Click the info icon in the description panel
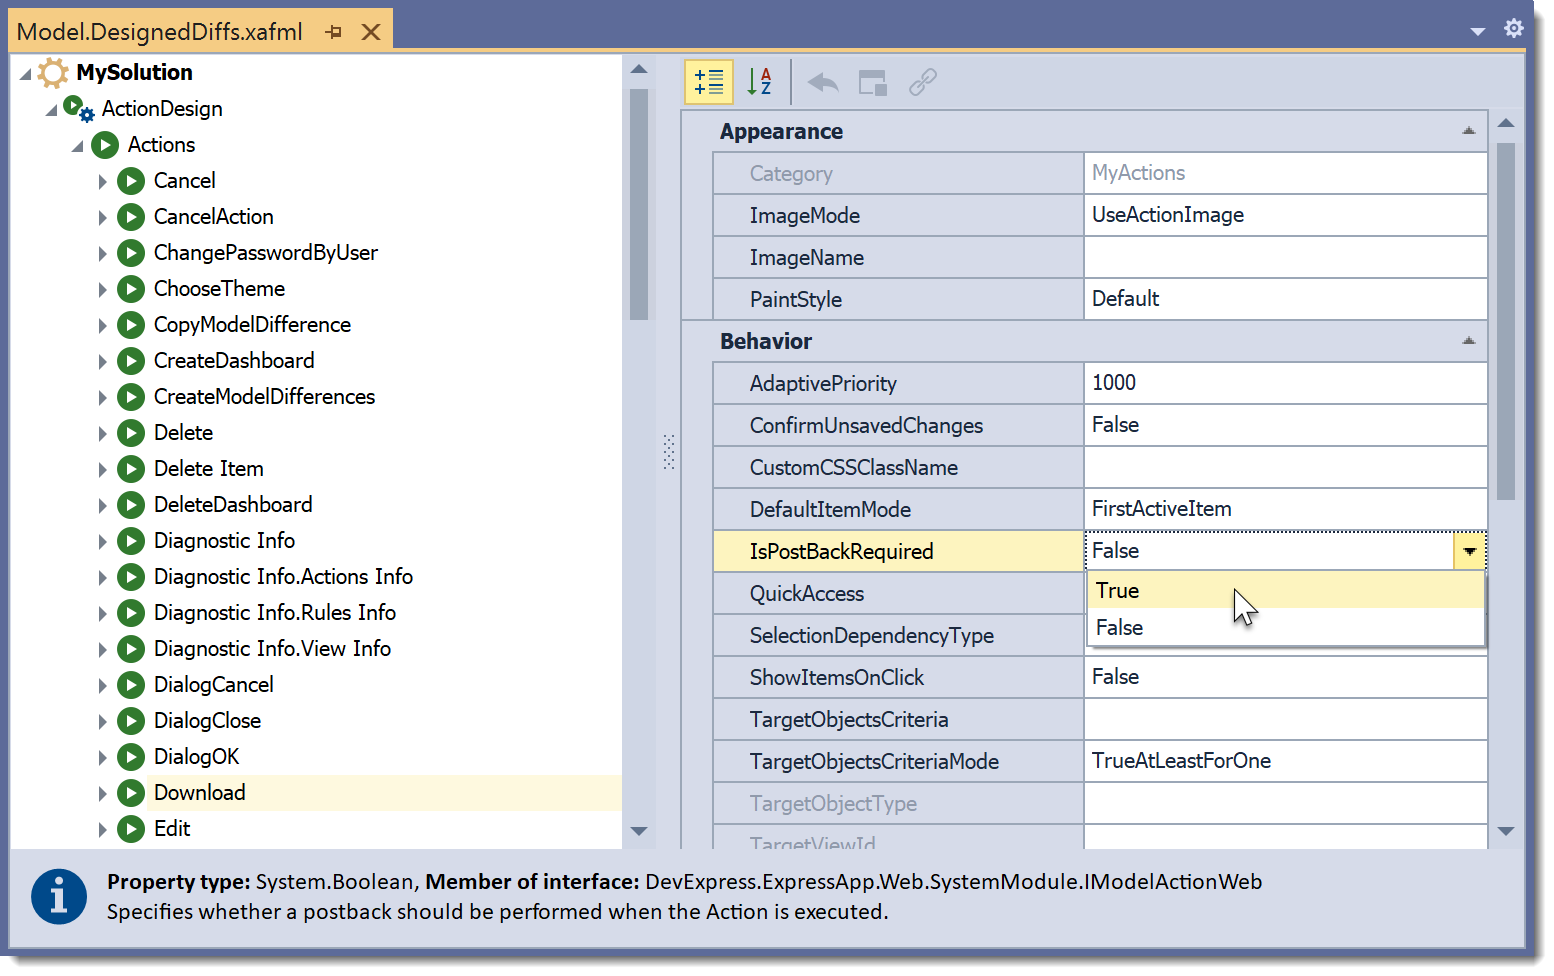Screen dimensions: 1554x976 point(58,896)
